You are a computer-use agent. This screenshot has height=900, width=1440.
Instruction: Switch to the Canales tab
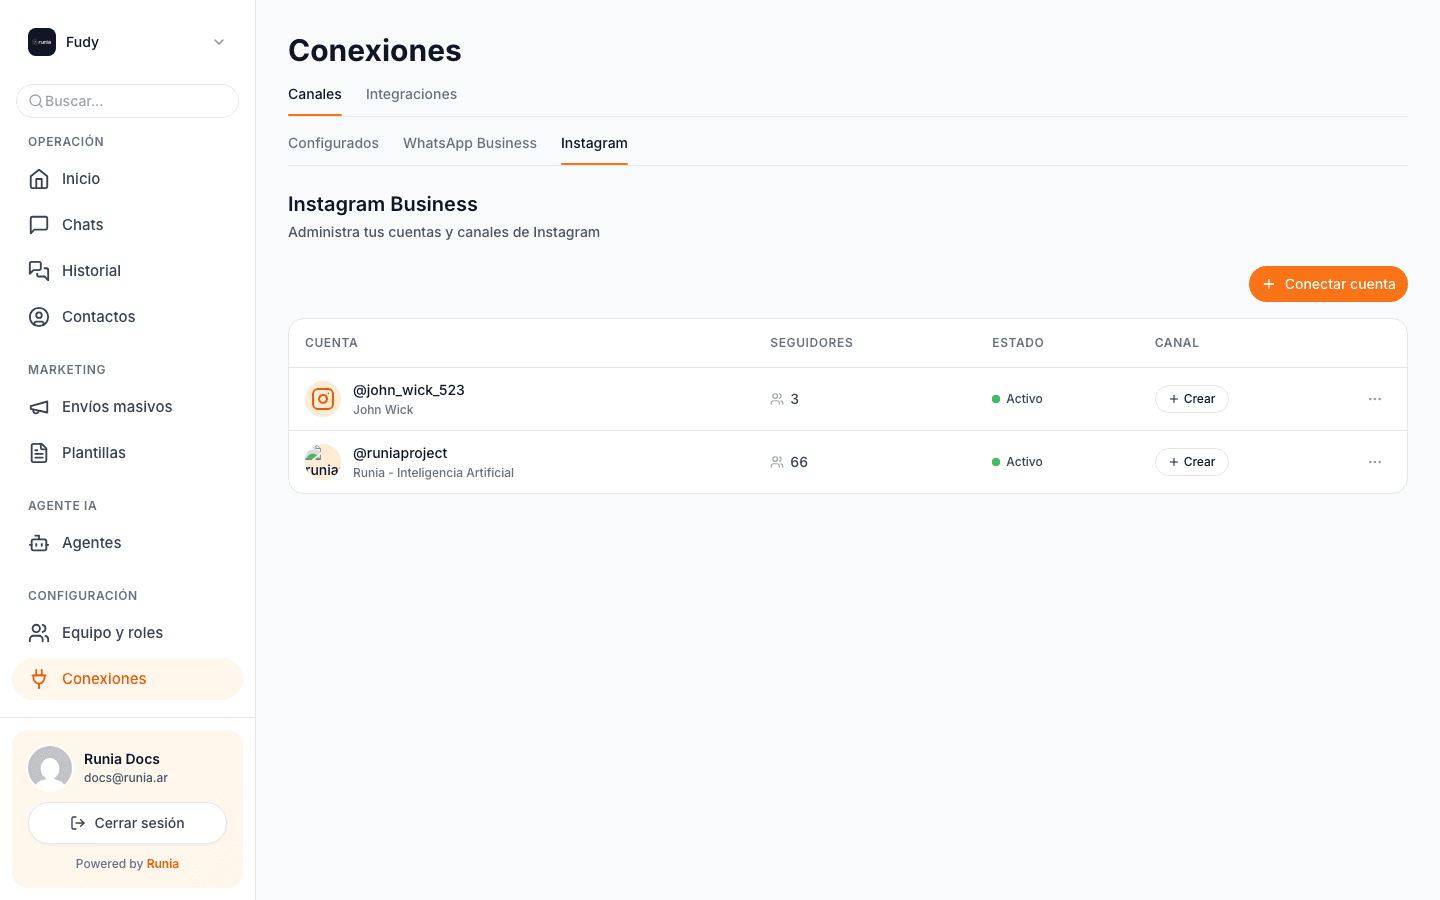[315, 94]
